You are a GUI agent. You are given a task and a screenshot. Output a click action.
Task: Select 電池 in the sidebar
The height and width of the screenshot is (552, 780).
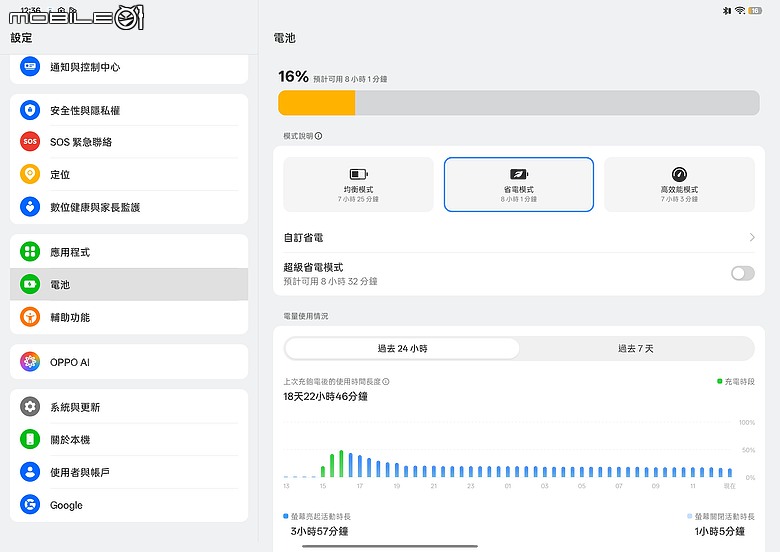pyautogui.click(x=129, y=284)
